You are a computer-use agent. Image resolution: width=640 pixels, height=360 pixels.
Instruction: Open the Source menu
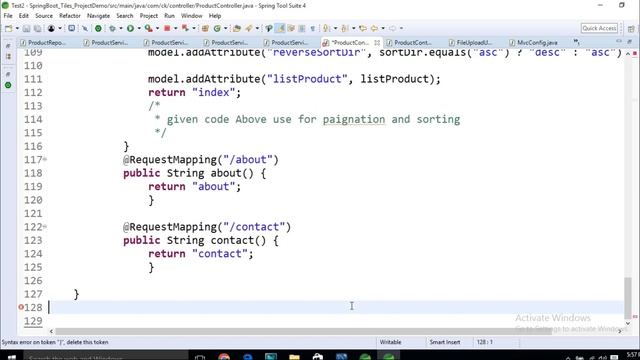(44, 16)
